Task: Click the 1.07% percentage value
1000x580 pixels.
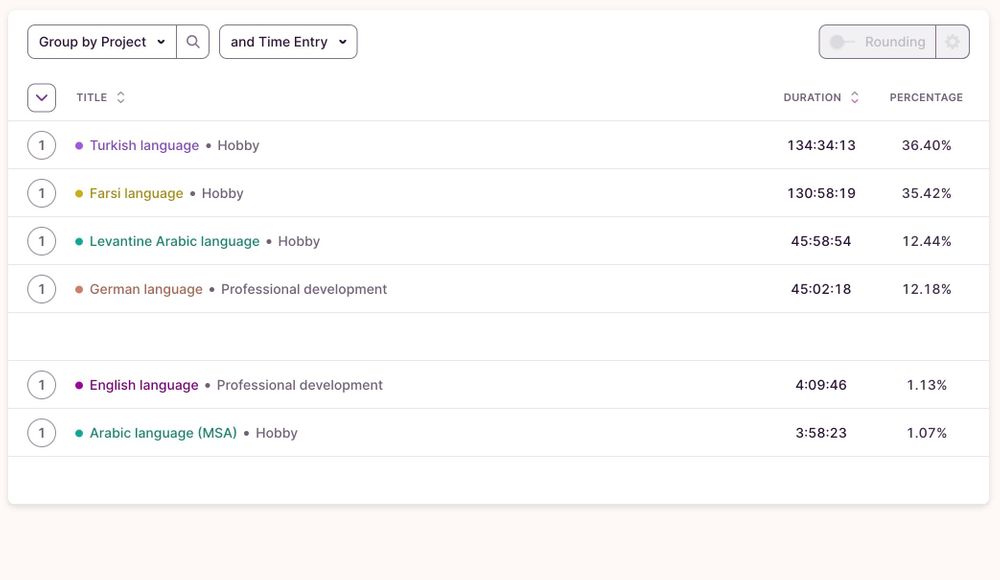Action: 926,433
